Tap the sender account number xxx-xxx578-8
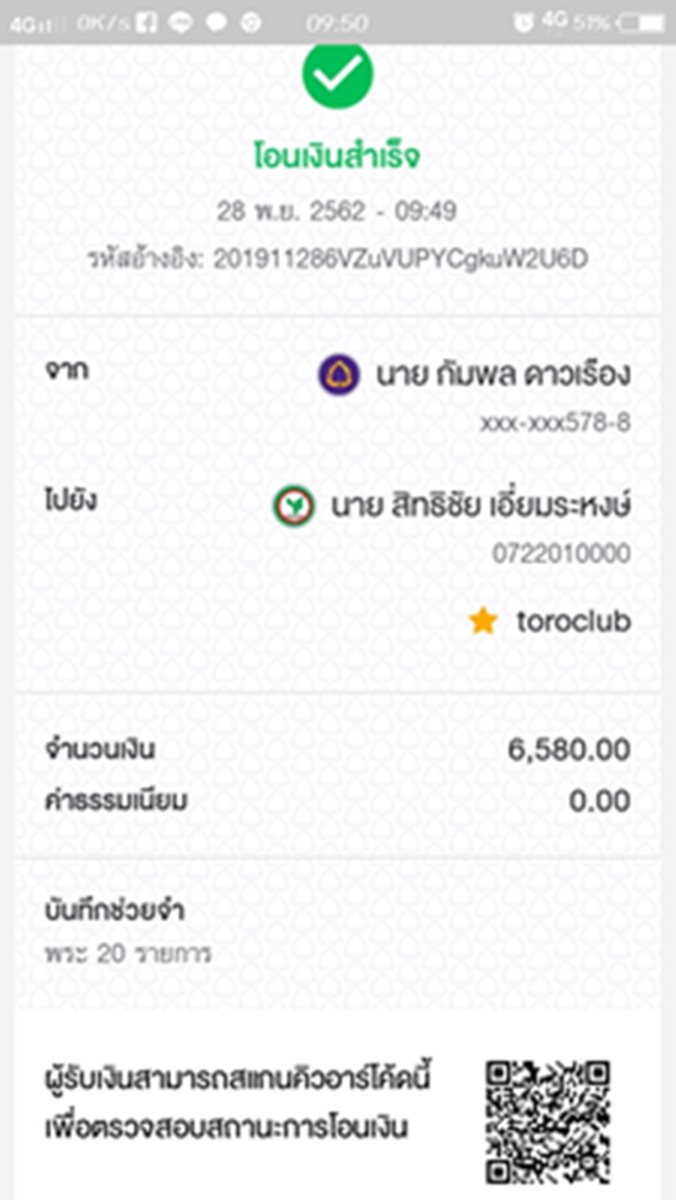676x1200 pixels. point(555,423)
